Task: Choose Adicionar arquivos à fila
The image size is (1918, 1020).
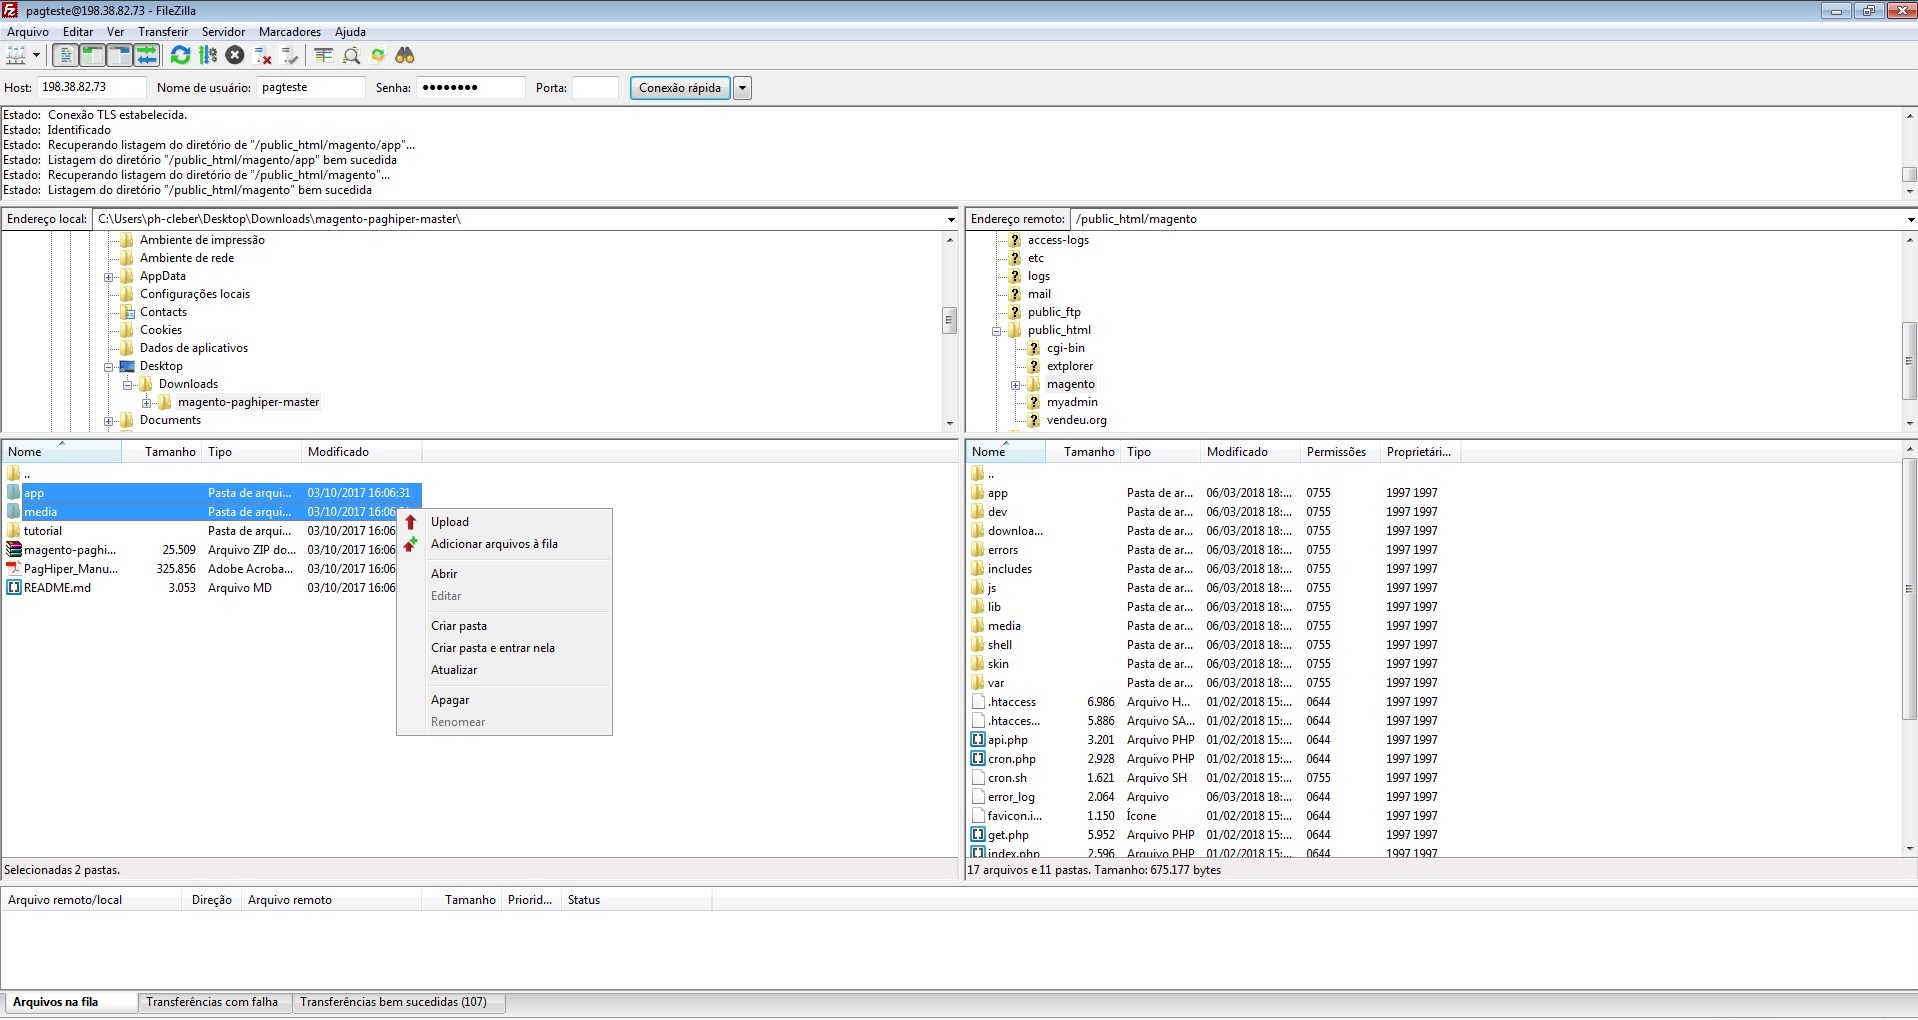Action: click(x=504, y=544)
